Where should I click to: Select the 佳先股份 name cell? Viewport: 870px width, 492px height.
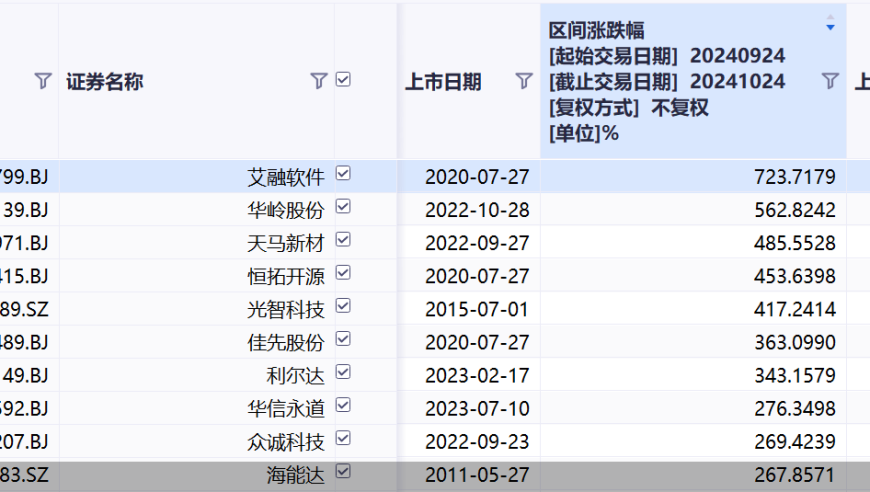click(197, 342)
